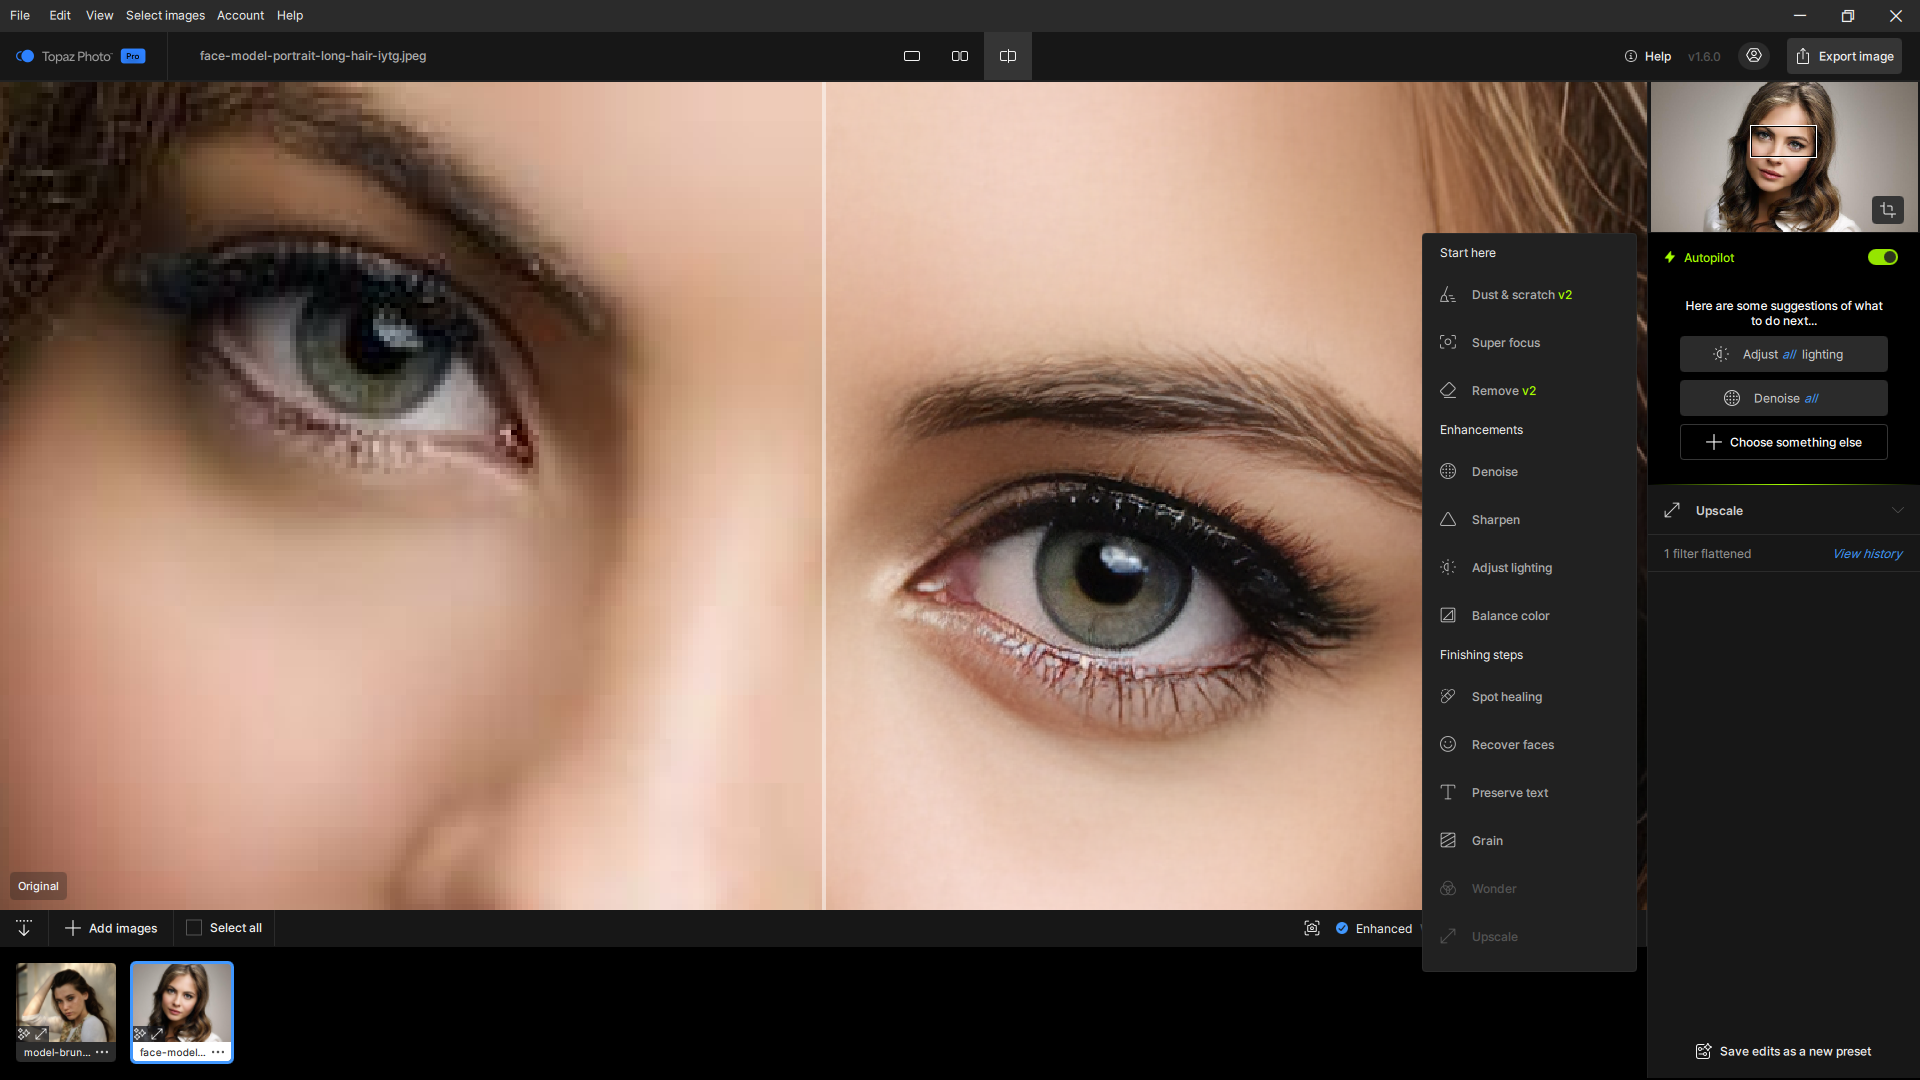Turn off the Autopilot toggle
The width and height of the screenshot is (1920, 1080).
click(x=1883, y=257)
